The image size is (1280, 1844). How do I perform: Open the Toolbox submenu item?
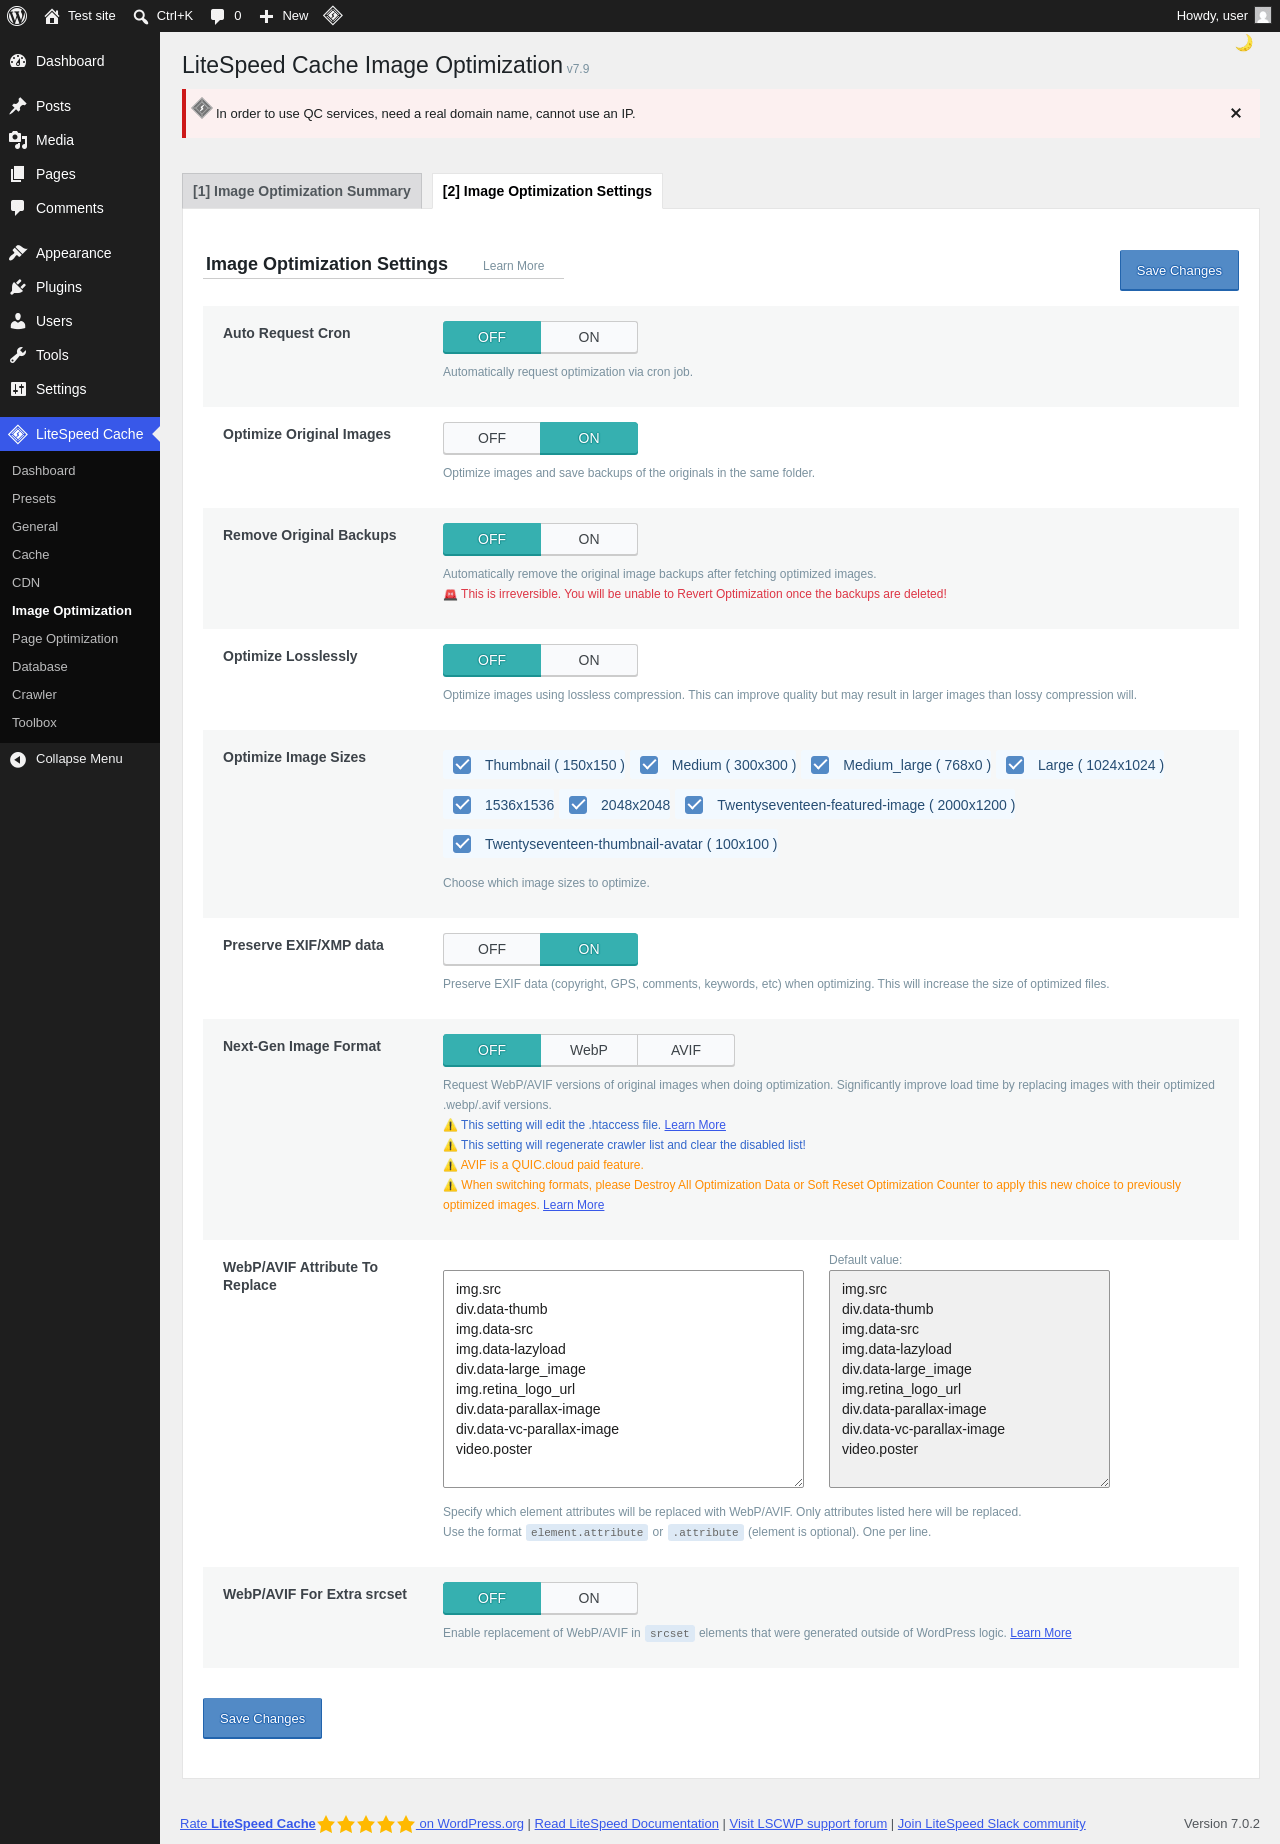coord(34,723)
